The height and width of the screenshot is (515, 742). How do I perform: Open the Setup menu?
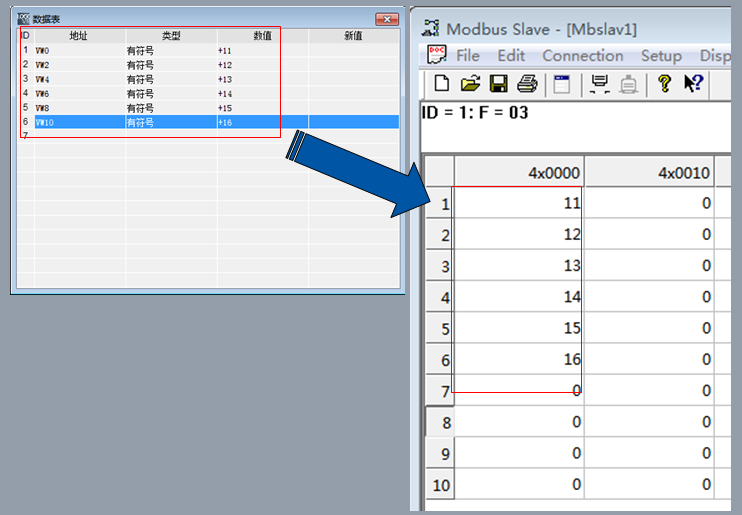pyautogui.click(x=661, y=55)
